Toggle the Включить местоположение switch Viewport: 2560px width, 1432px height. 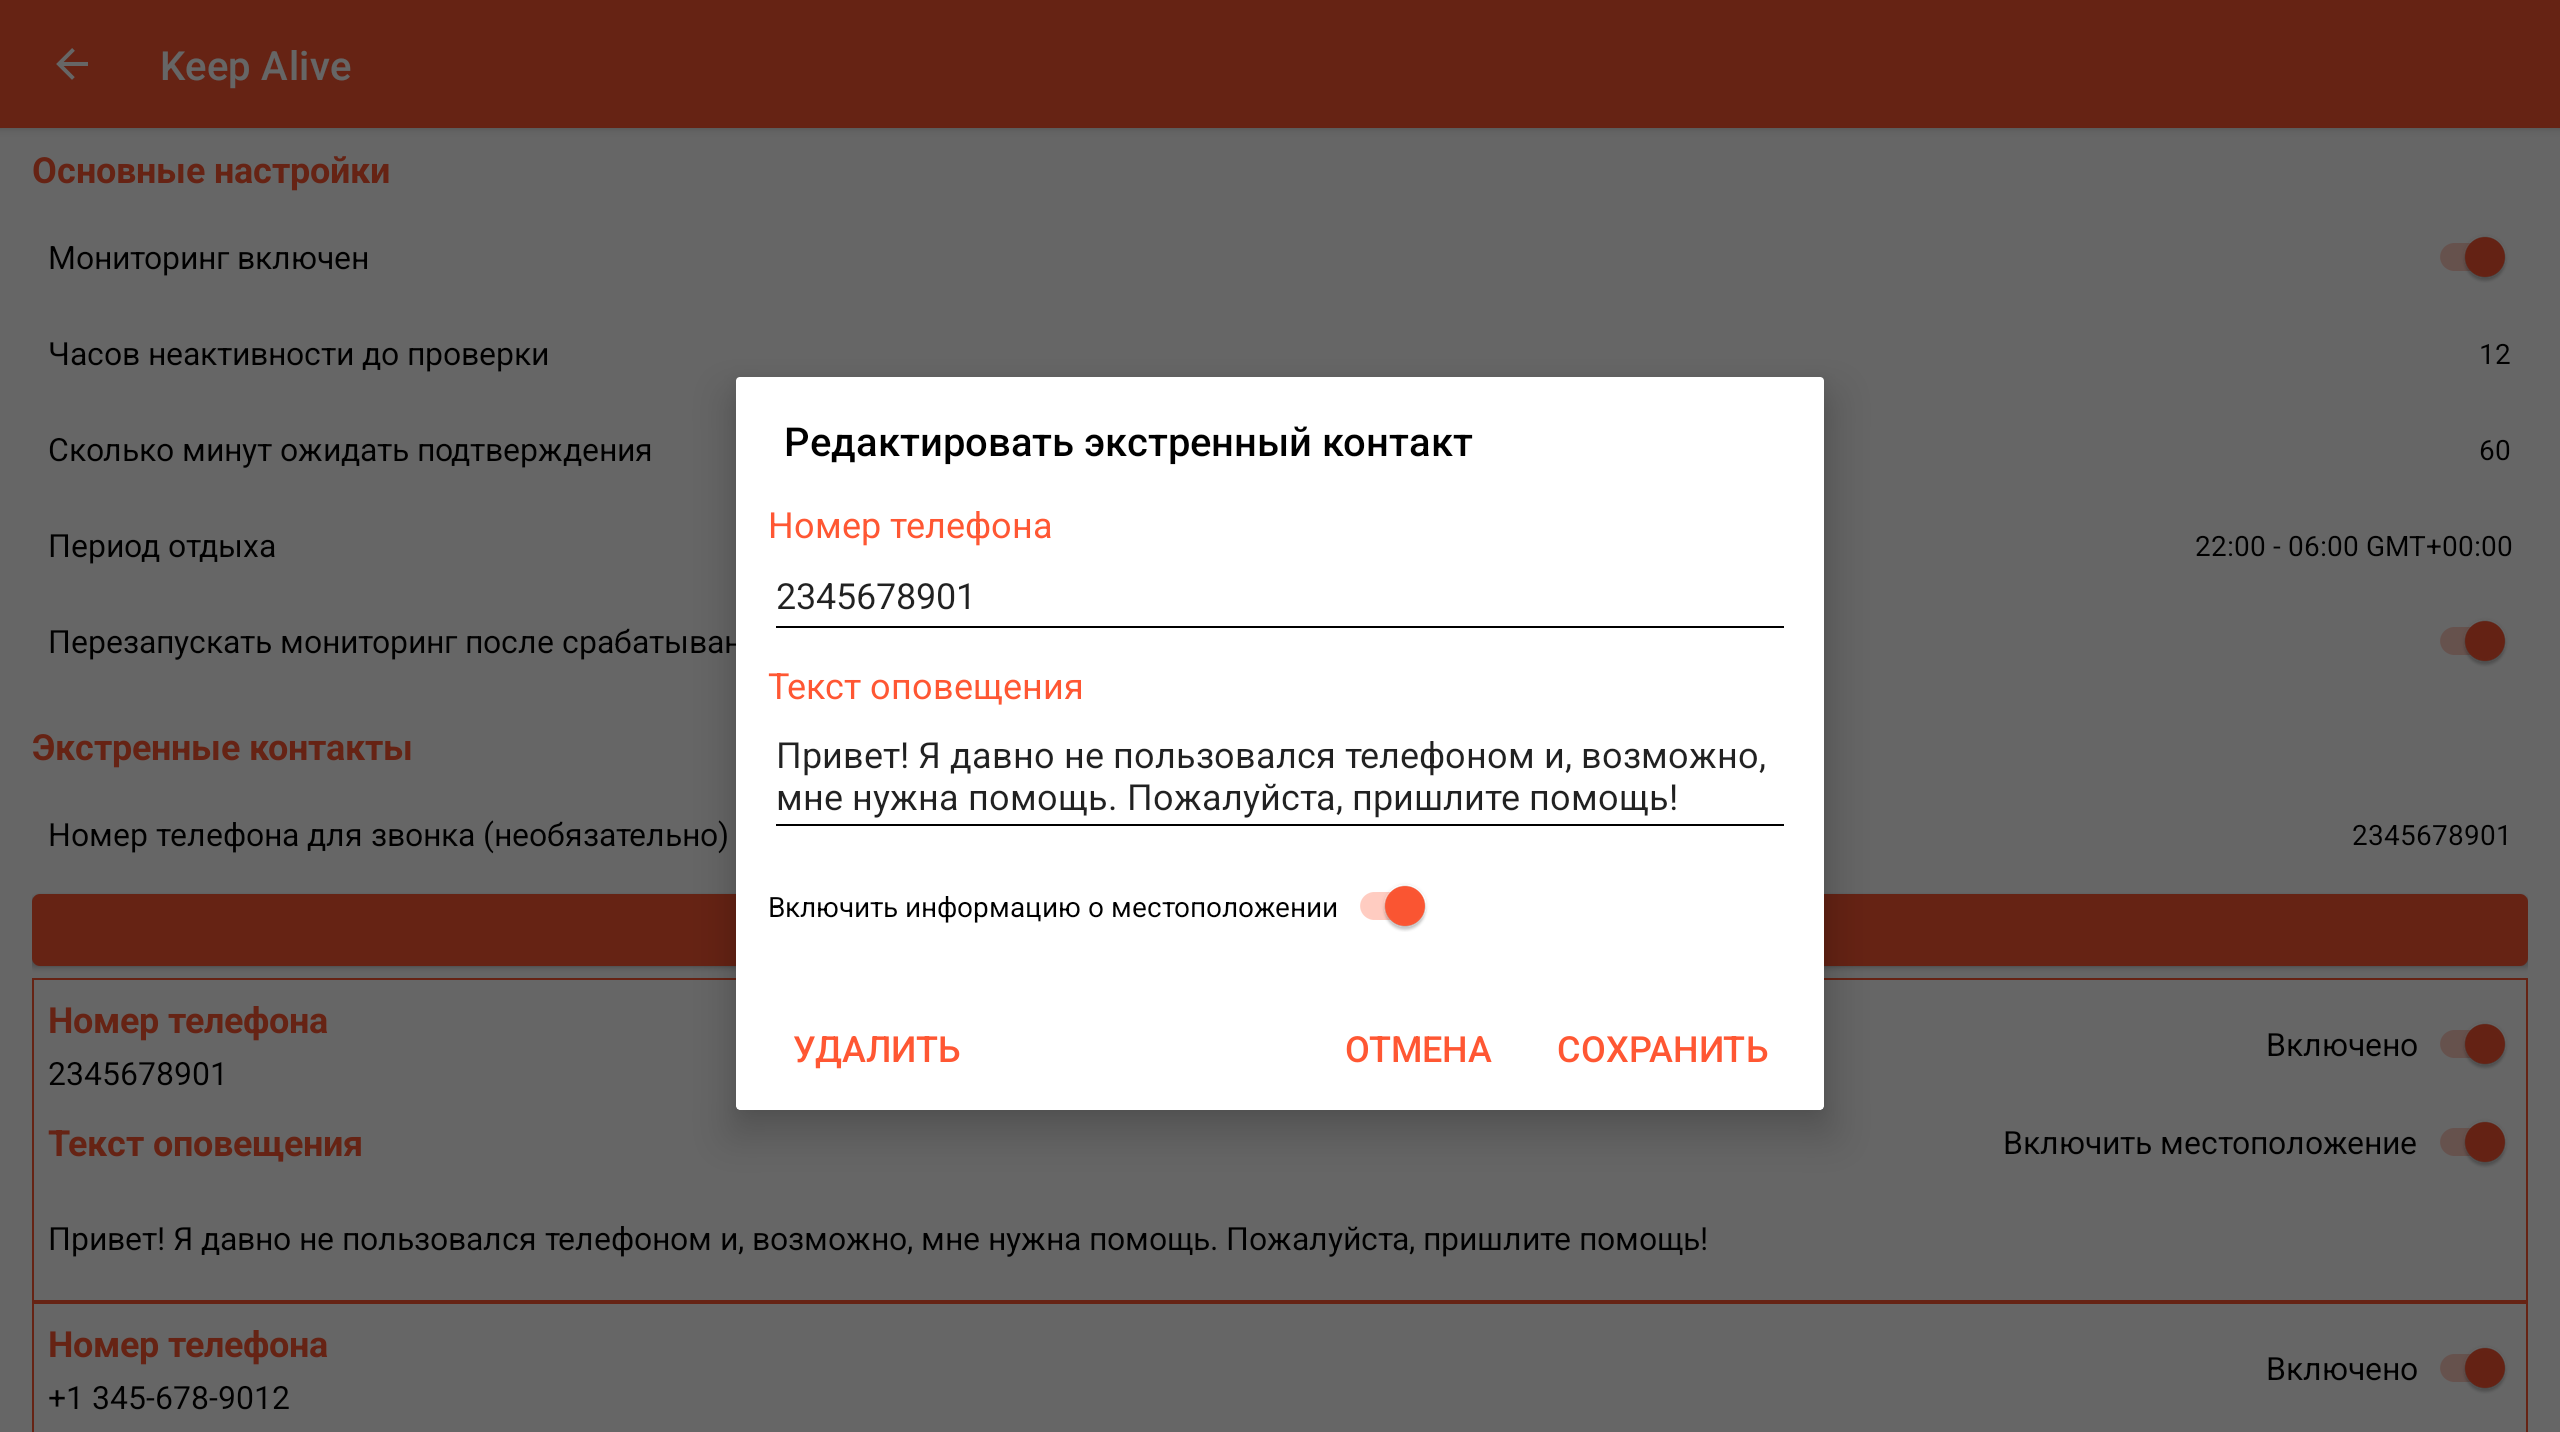tap(2472, 1143)
